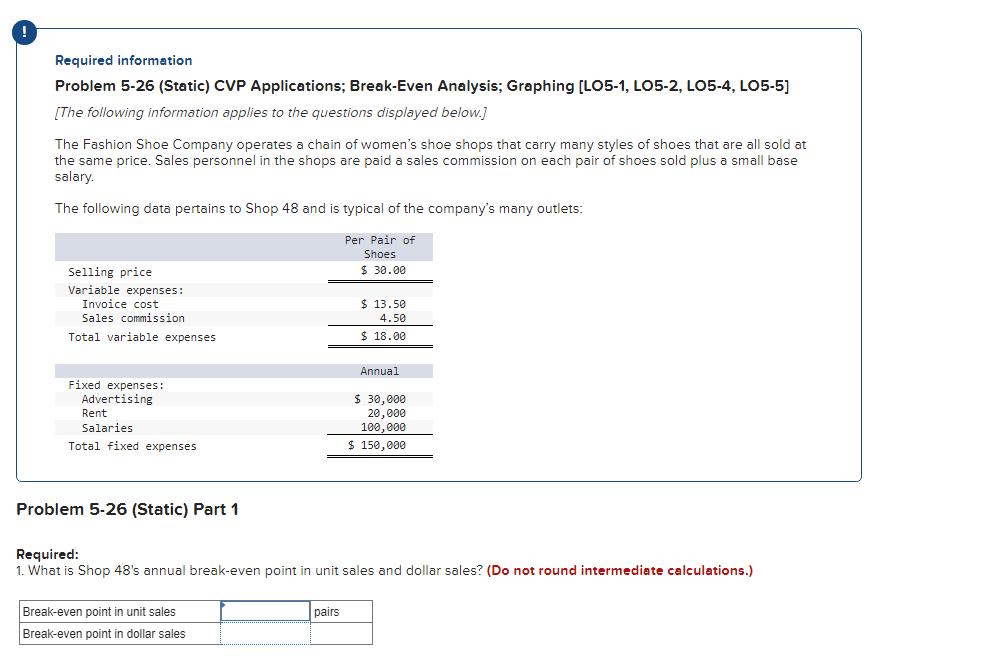Viewport: 985px width, 664px height.
Task: Click the Invoice cost $ 13.50 value
Action: pyautogui.click(x=383, y=304)
